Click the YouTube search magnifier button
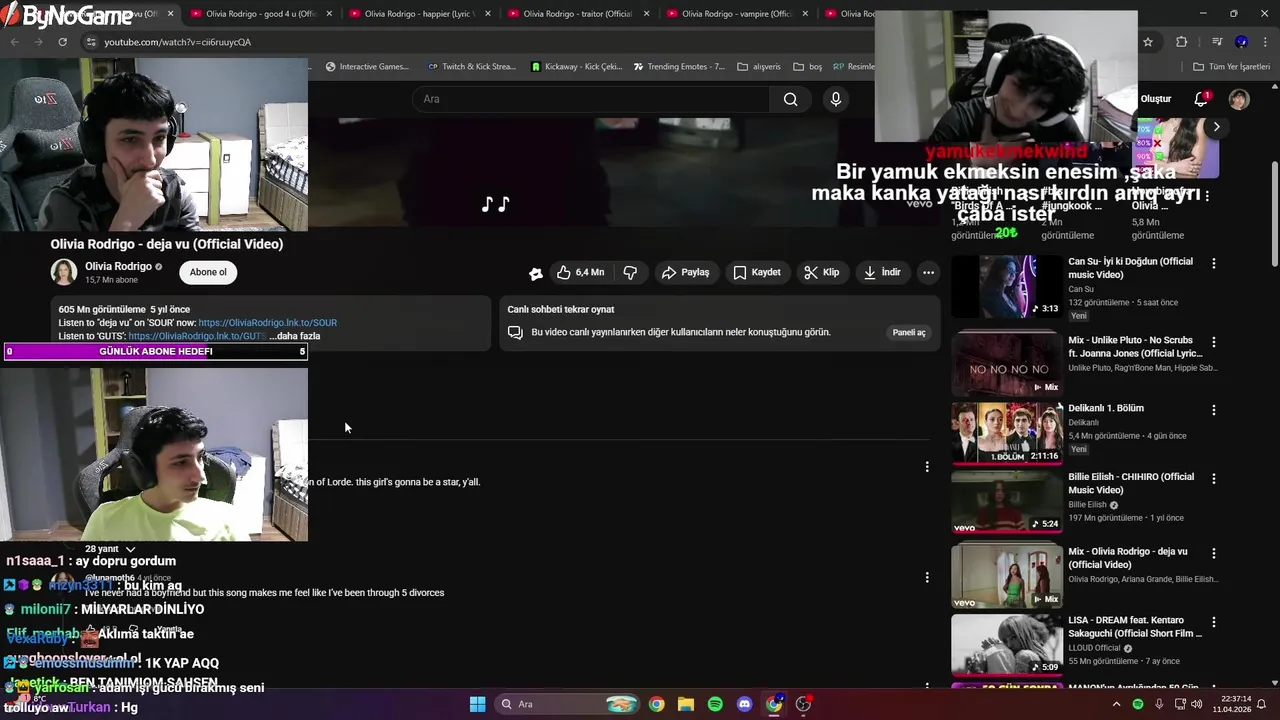Viewport: 1280px width, 720px height. point(791,99)
